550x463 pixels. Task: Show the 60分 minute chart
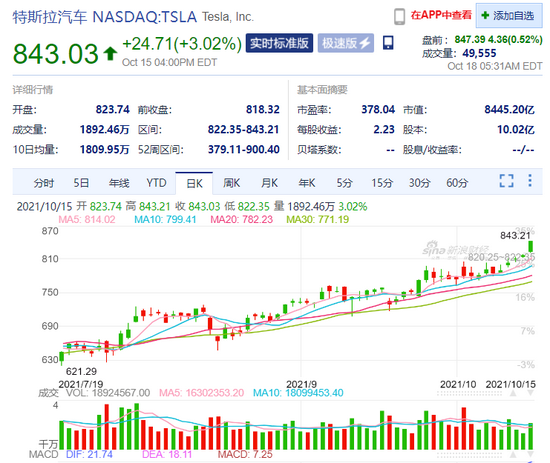pyautogui.click(x=457, y=183)
